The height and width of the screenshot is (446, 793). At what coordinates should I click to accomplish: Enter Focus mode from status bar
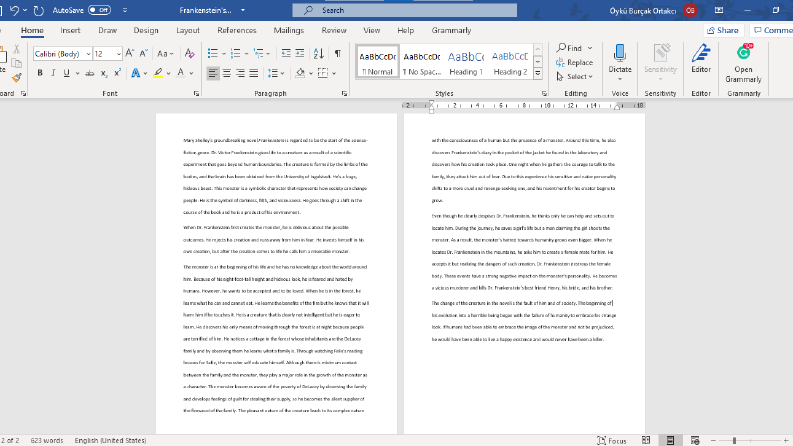tap(611, 440)
